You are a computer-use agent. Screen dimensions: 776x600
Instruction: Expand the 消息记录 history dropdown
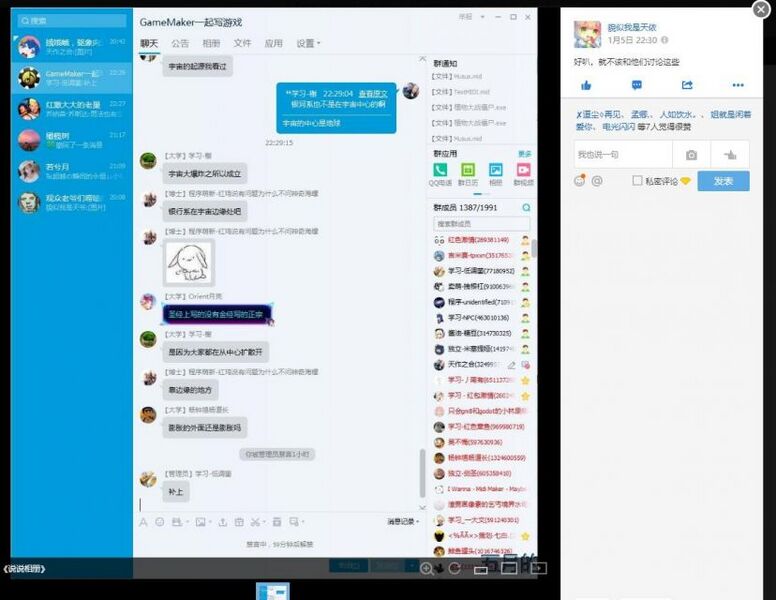[x=403, y=522]
